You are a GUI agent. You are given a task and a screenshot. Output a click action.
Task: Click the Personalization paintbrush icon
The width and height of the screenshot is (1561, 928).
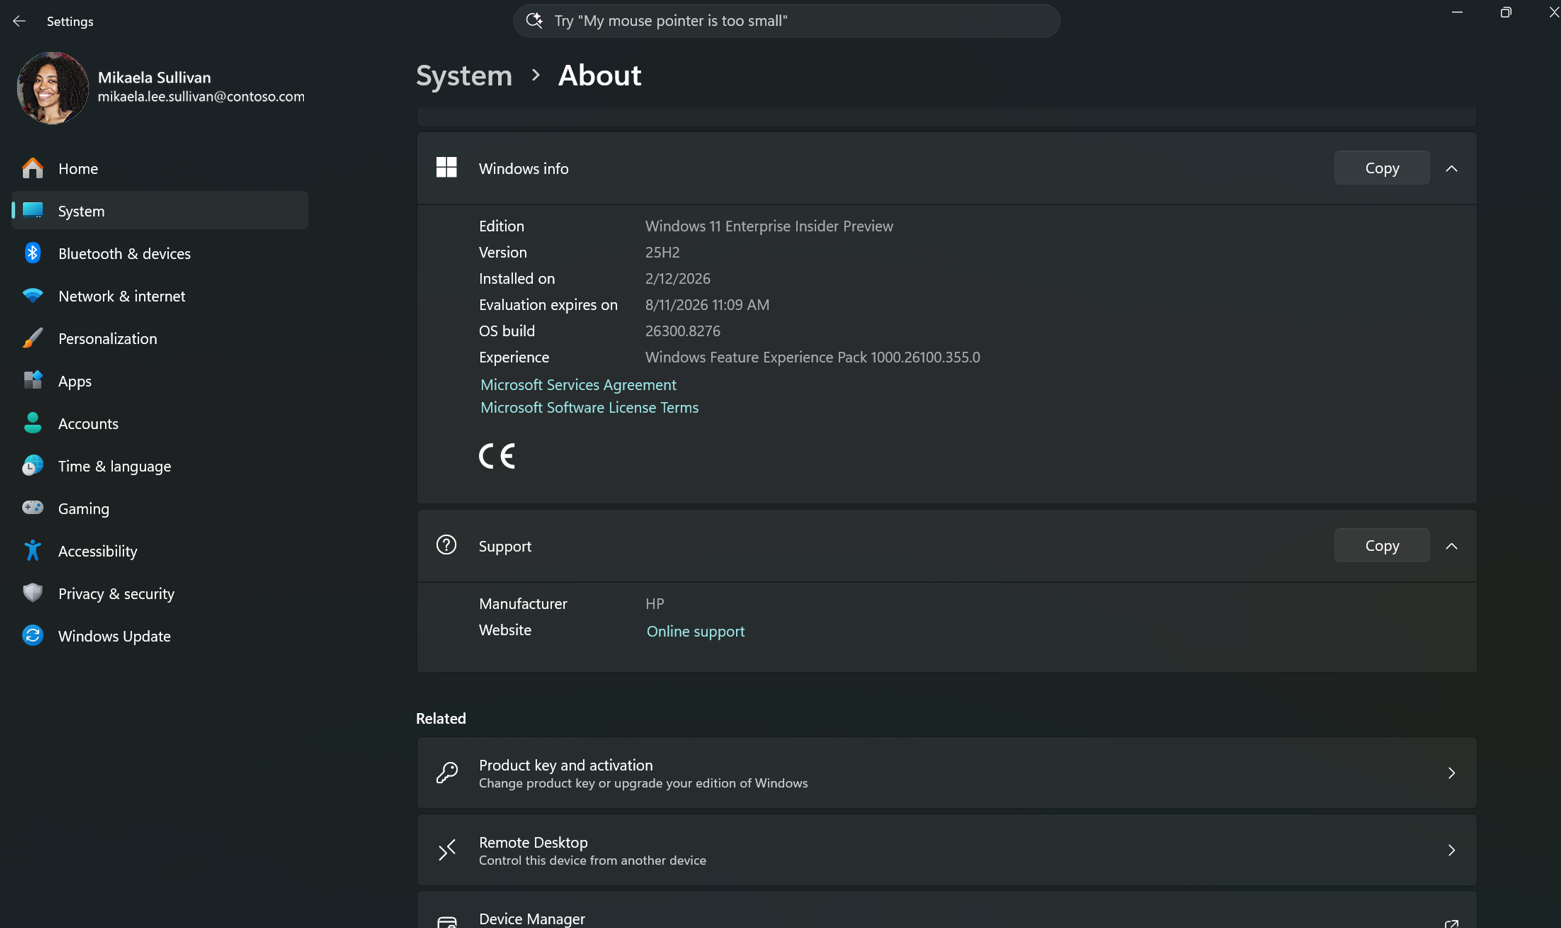(33, 338)
